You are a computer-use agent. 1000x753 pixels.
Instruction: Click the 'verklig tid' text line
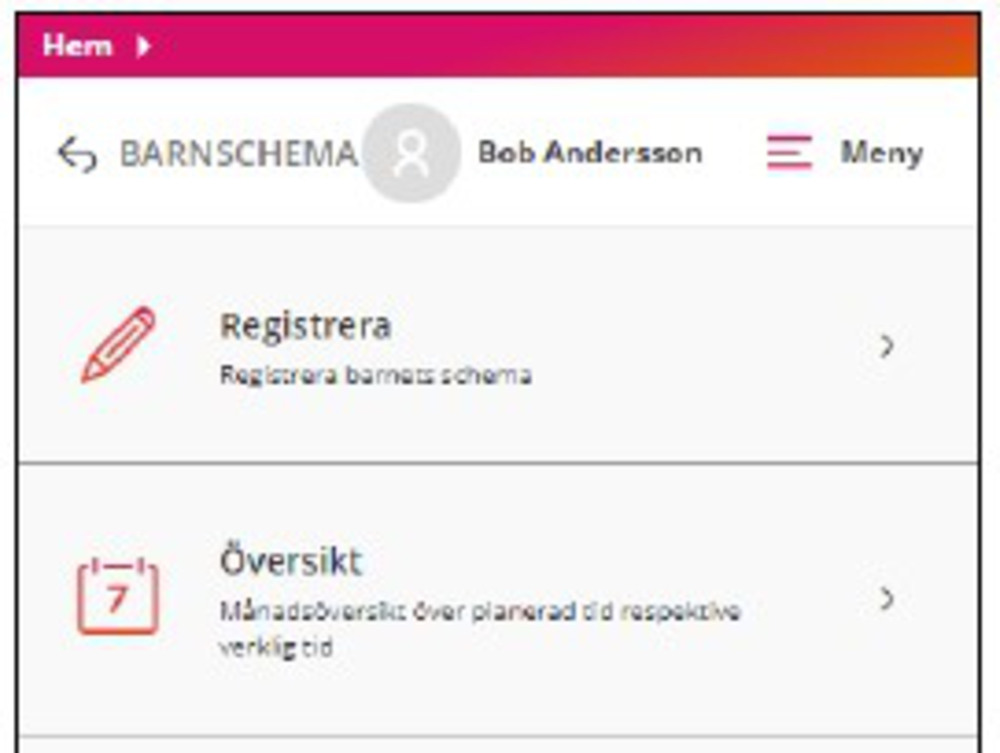(275, 646)
